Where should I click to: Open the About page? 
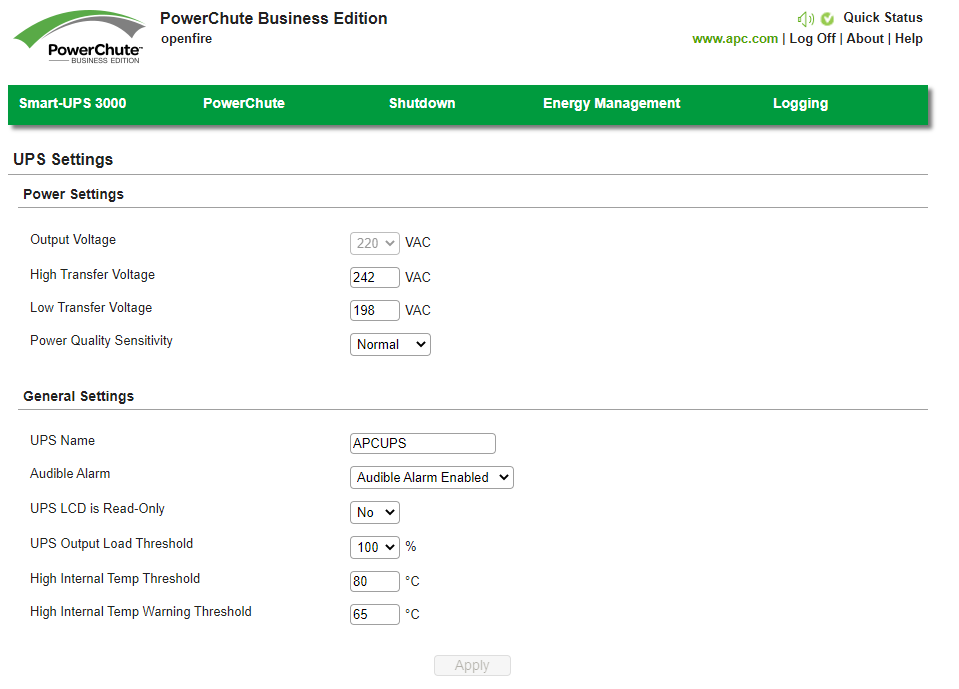(x=865, y=39)
